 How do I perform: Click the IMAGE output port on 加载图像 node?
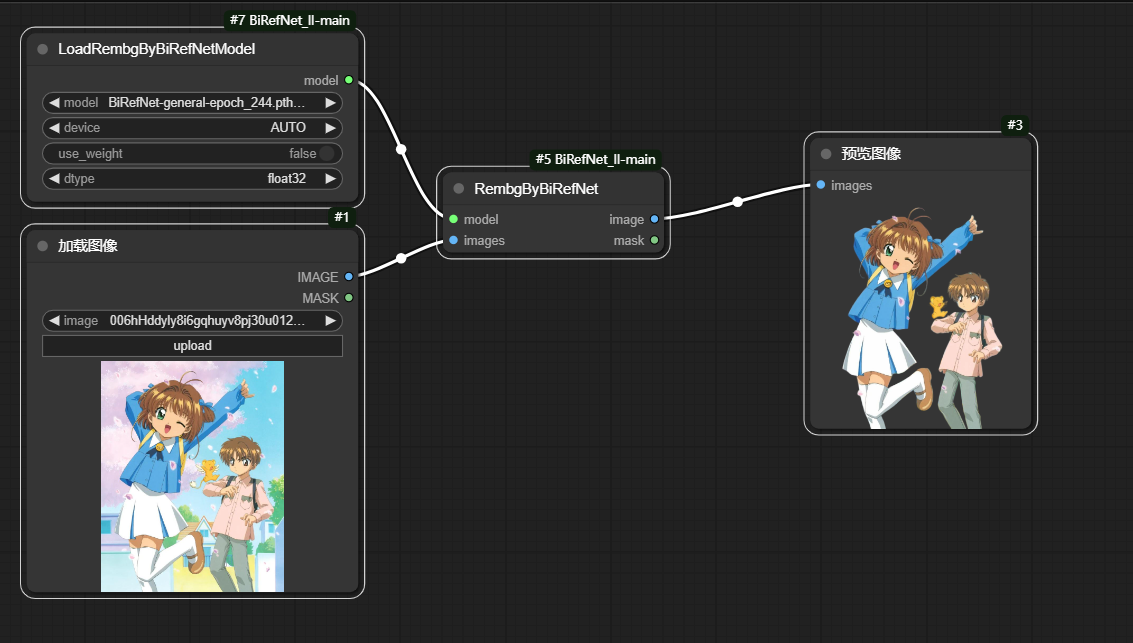click(x=348, y=277)
